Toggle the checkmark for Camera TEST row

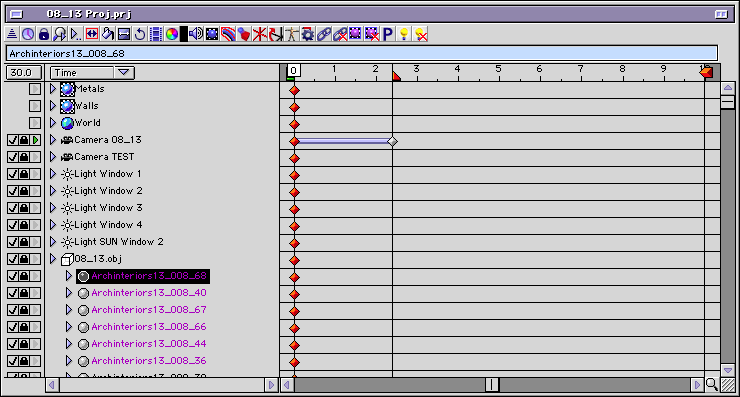13,157
